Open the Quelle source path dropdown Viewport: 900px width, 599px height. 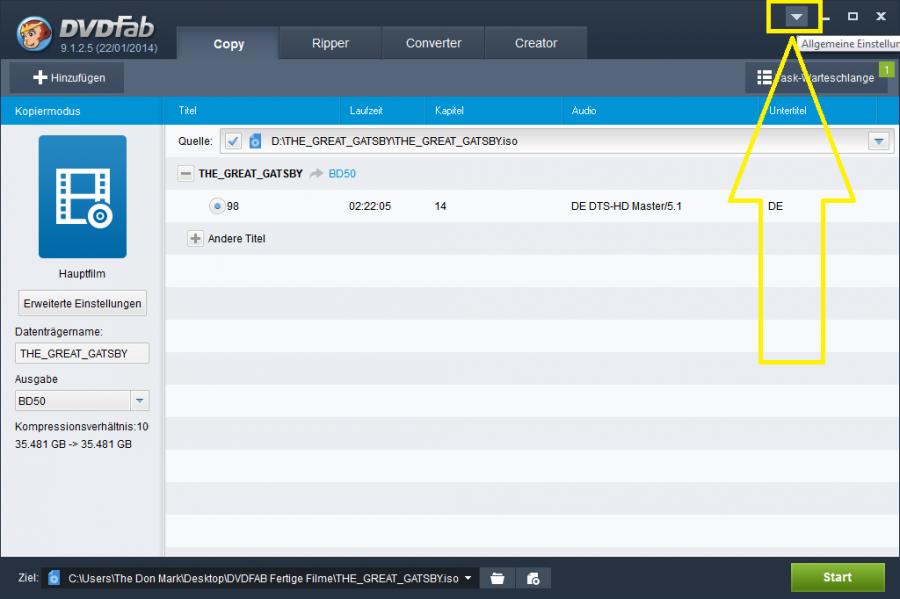click(878, 141)
